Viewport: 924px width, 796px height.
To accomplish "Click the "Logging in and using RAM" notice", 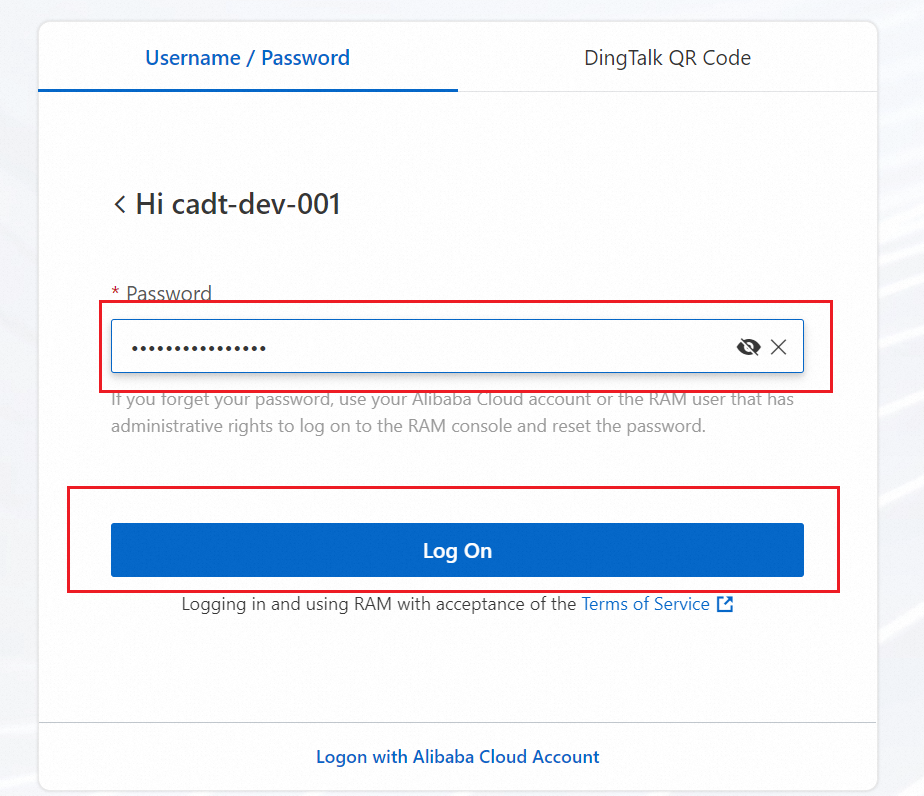I will [378, 604].
